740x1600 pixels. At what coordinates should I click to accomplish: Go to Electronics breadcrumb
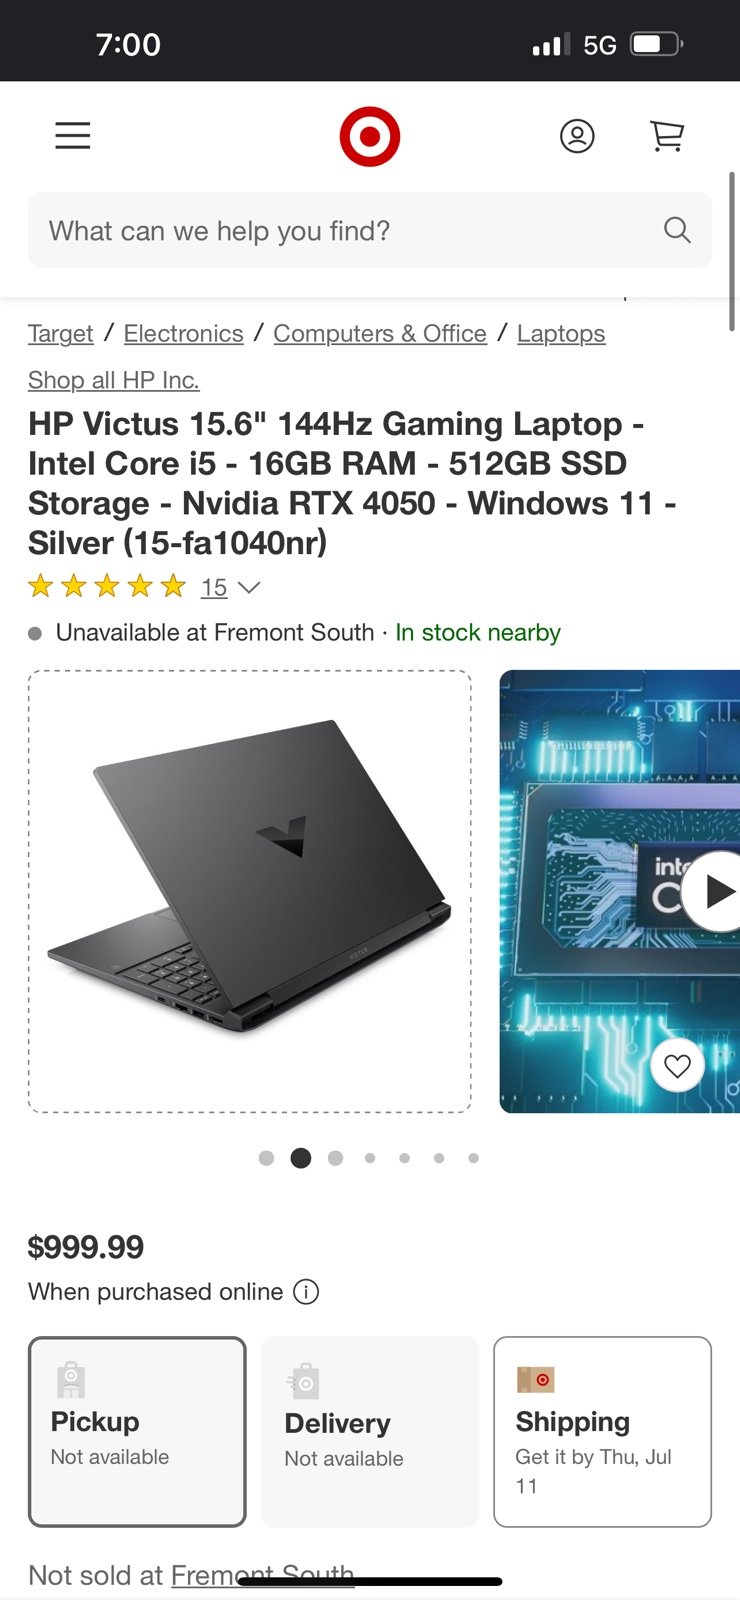coord(184,333)
